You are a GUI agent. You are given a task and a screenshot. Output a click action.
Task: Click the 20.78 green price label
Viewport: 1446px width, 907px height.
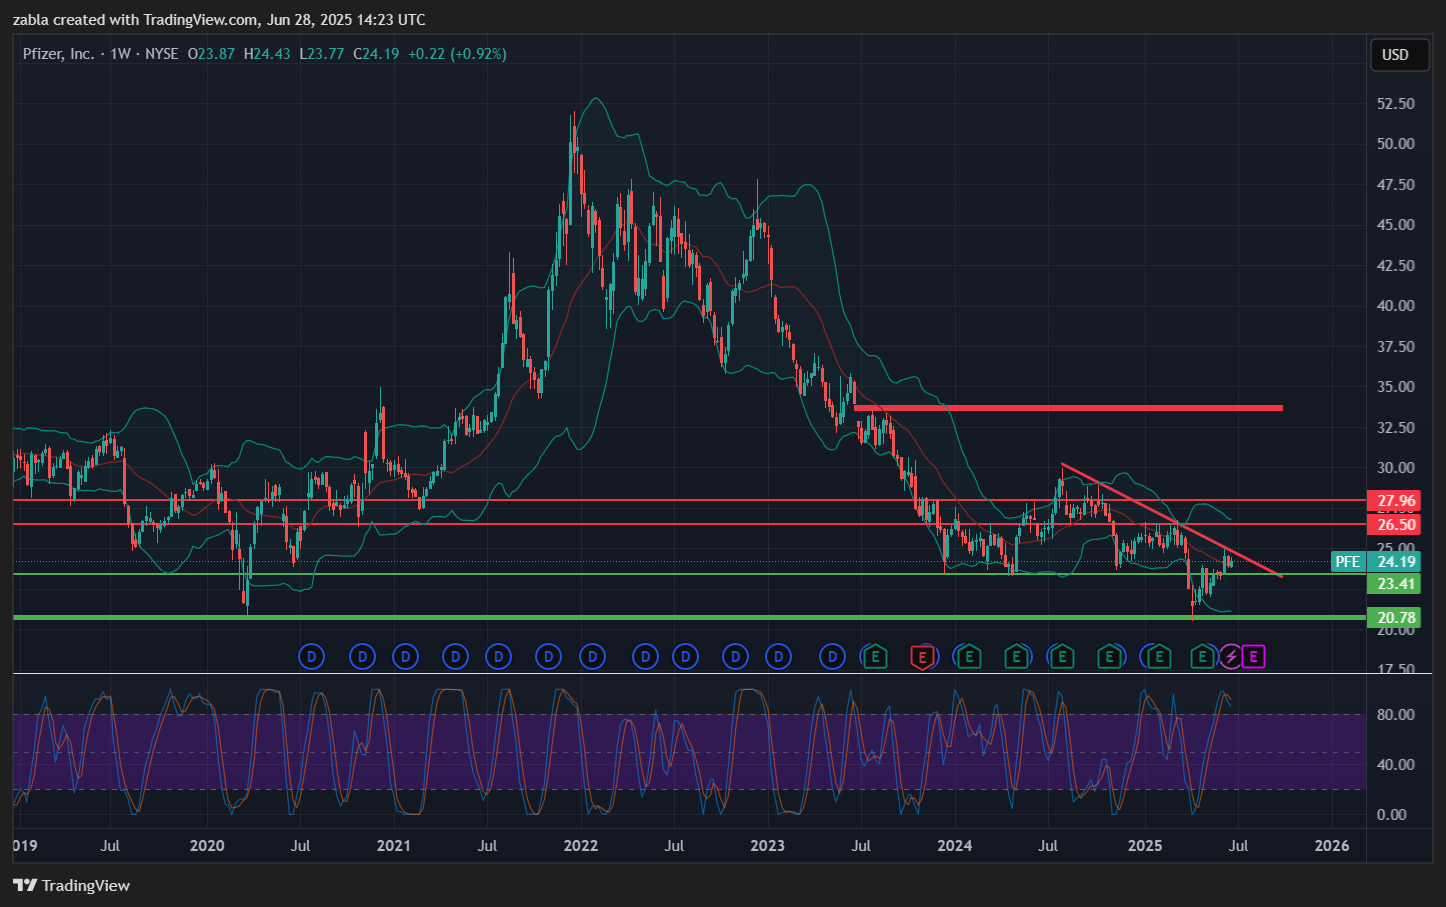click(1396, 618)
